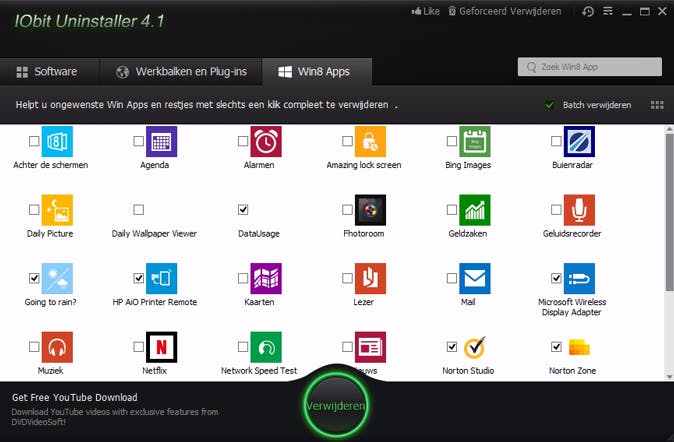Click the vertical scrollbar thumb
Image resolution: width=674 pixels, height=442 pixels.
point(669,212)
